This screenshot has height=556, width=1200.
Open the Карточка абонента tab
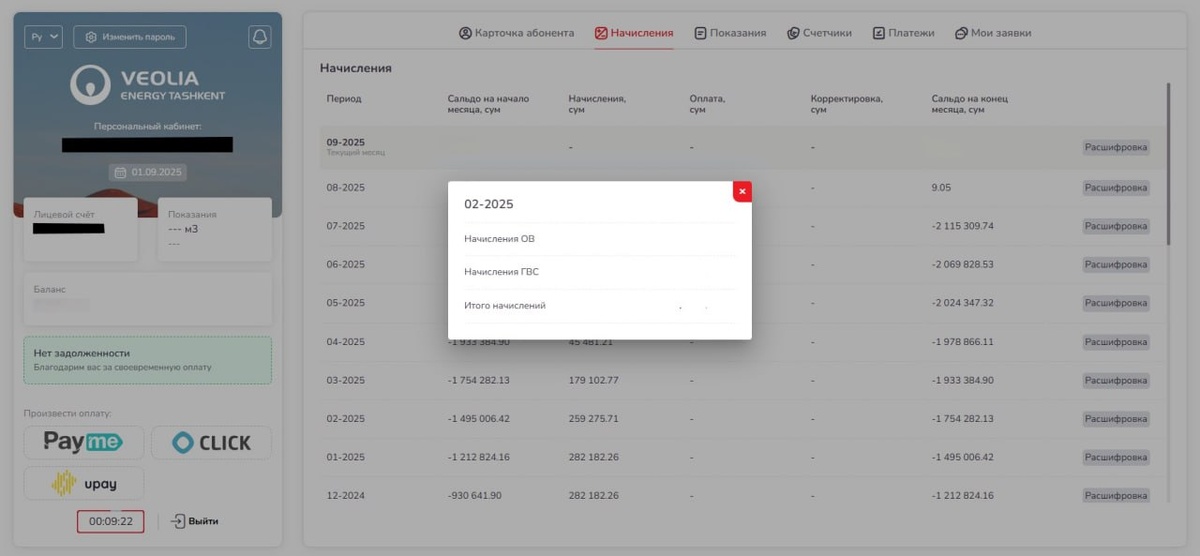tap(516, 33)
